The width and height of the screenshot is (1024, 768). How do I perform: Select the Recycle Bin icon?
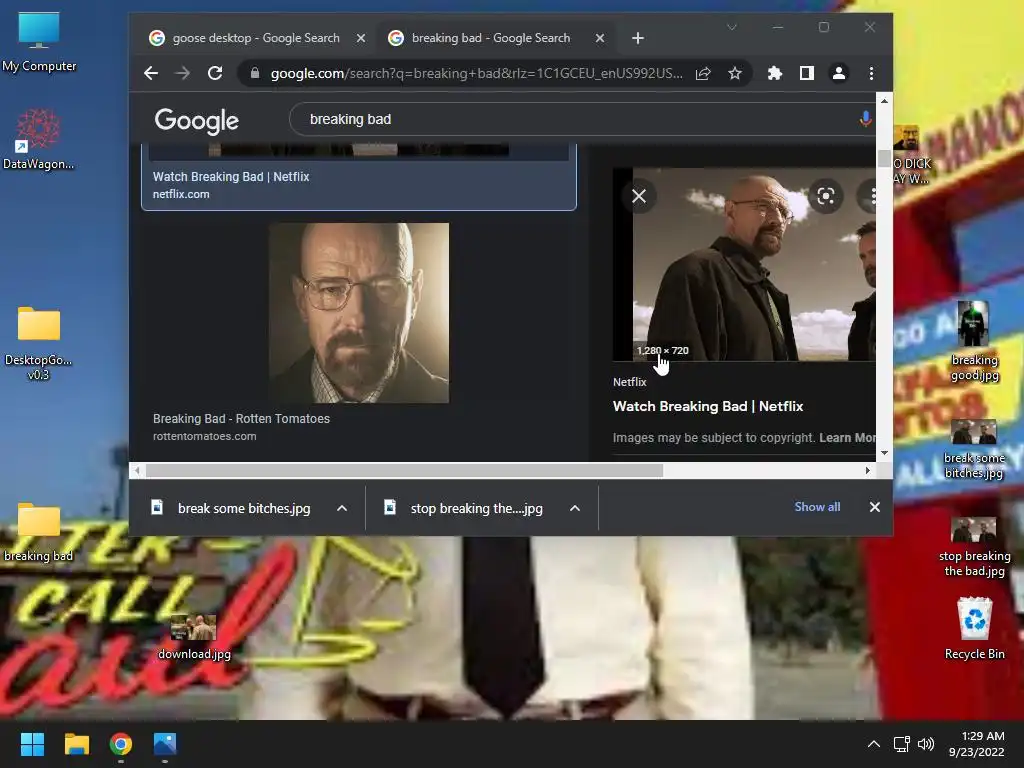click(974, 628)
